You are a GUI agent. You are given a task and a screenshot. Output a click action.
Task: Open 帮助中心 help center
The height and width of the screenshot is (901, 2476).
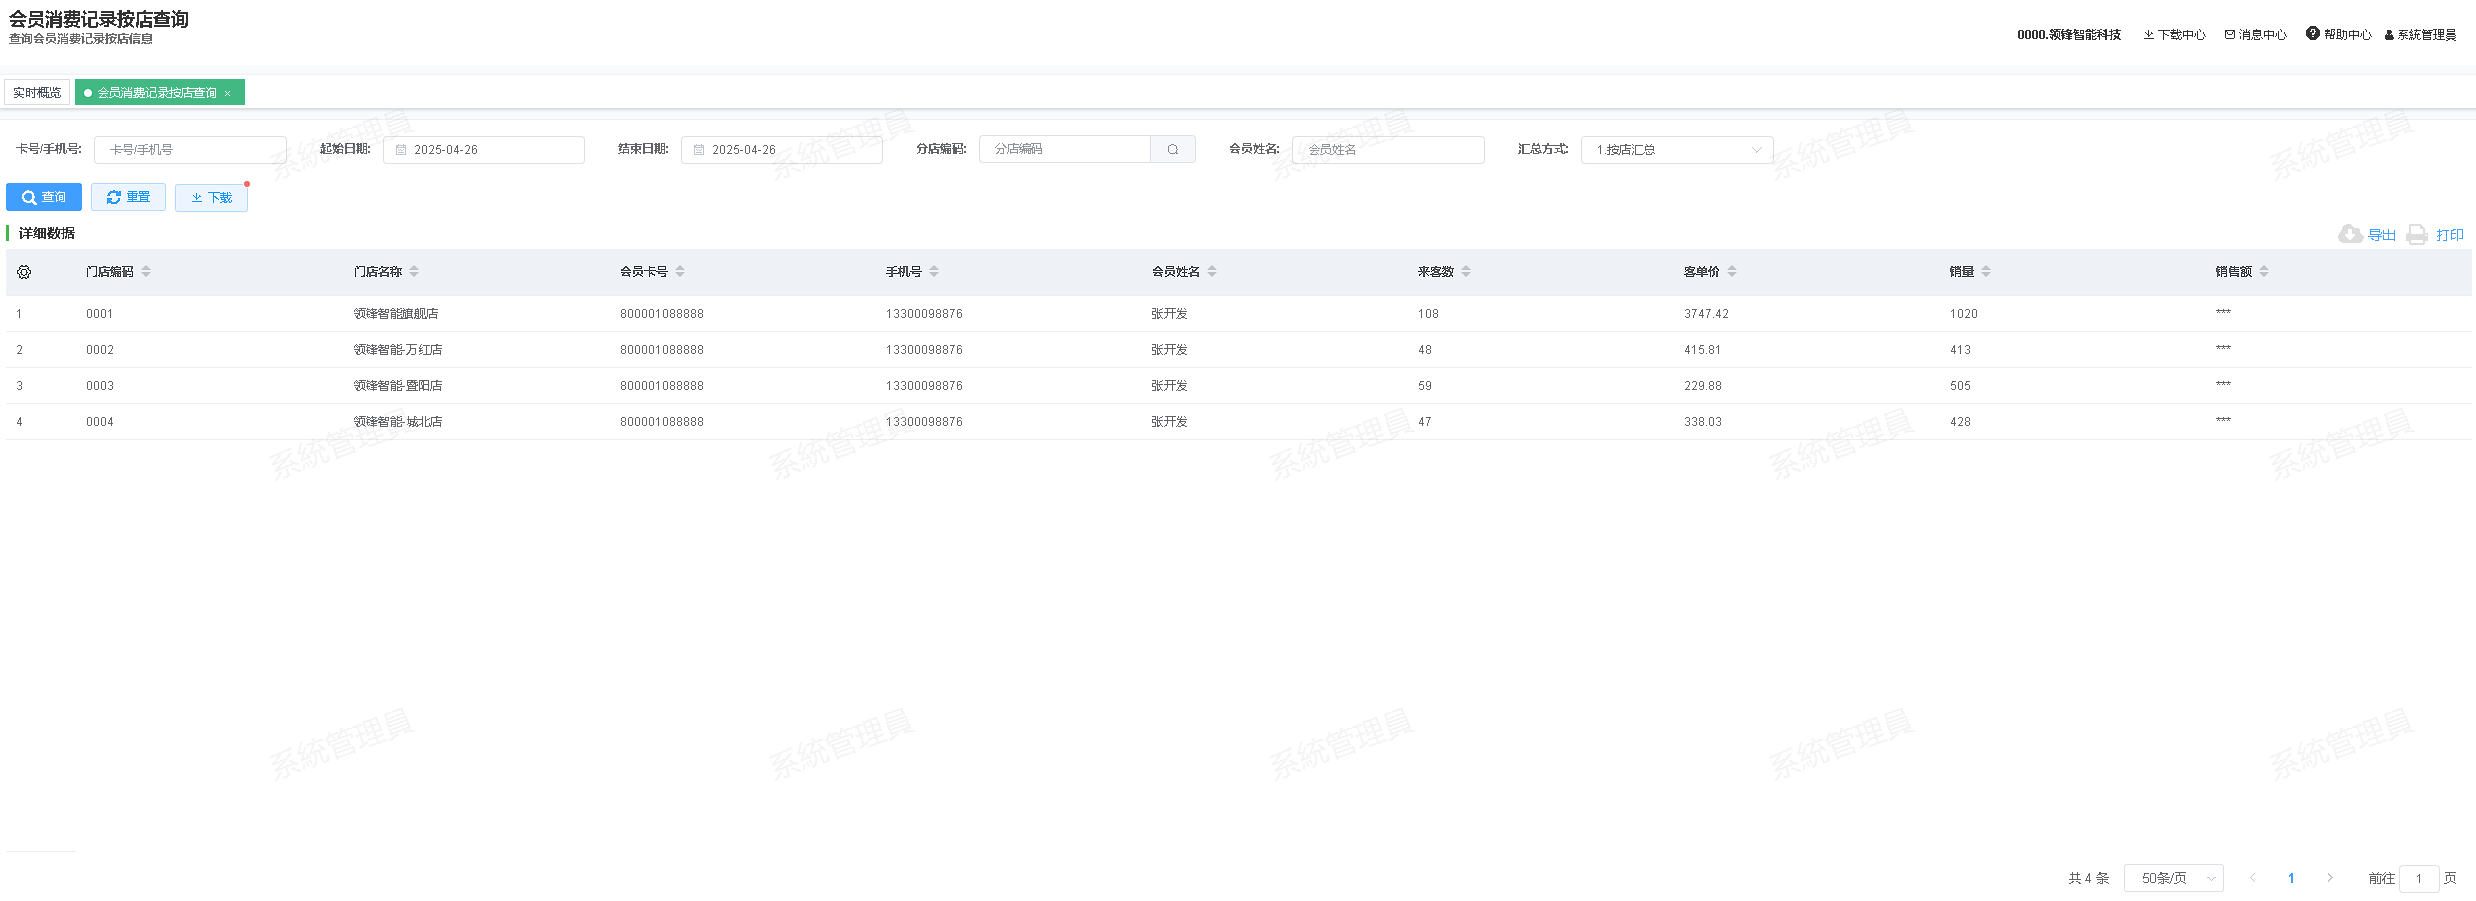point(2338,35)
